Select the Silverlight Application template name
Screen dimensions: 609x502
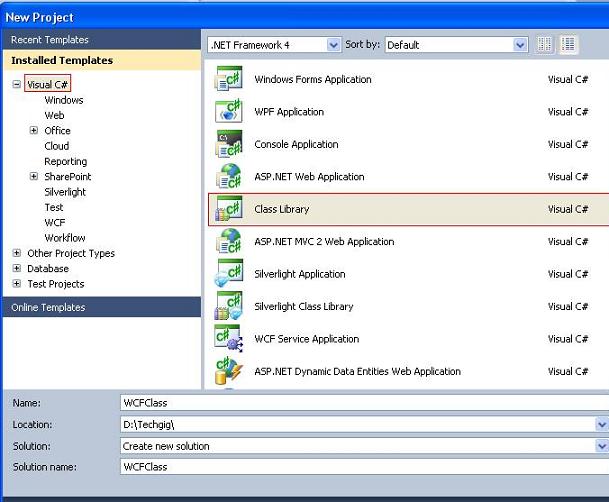click(299, 274)
